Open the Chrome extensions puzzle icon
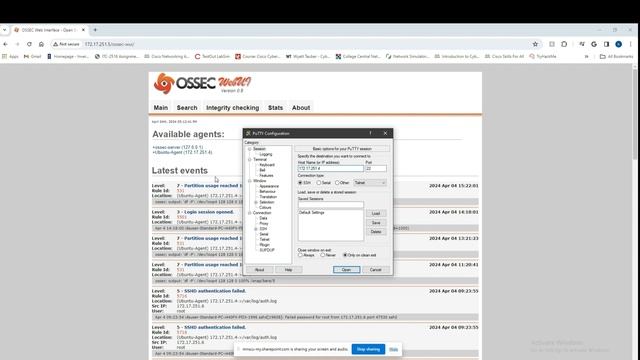The width and height of the screenshot is (640, 360). (564, 44)
